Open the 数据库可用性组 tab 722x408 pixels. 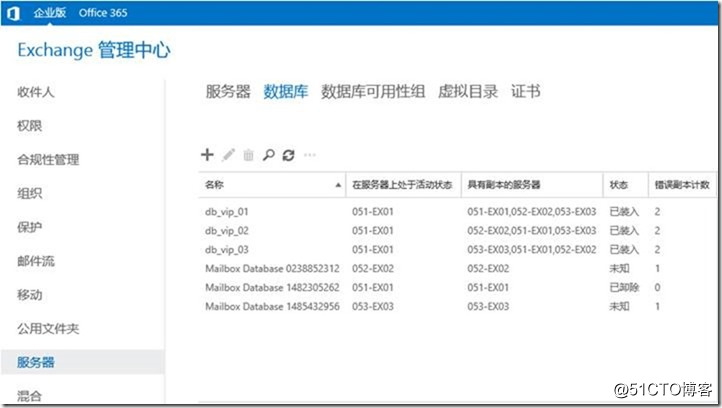373,91
